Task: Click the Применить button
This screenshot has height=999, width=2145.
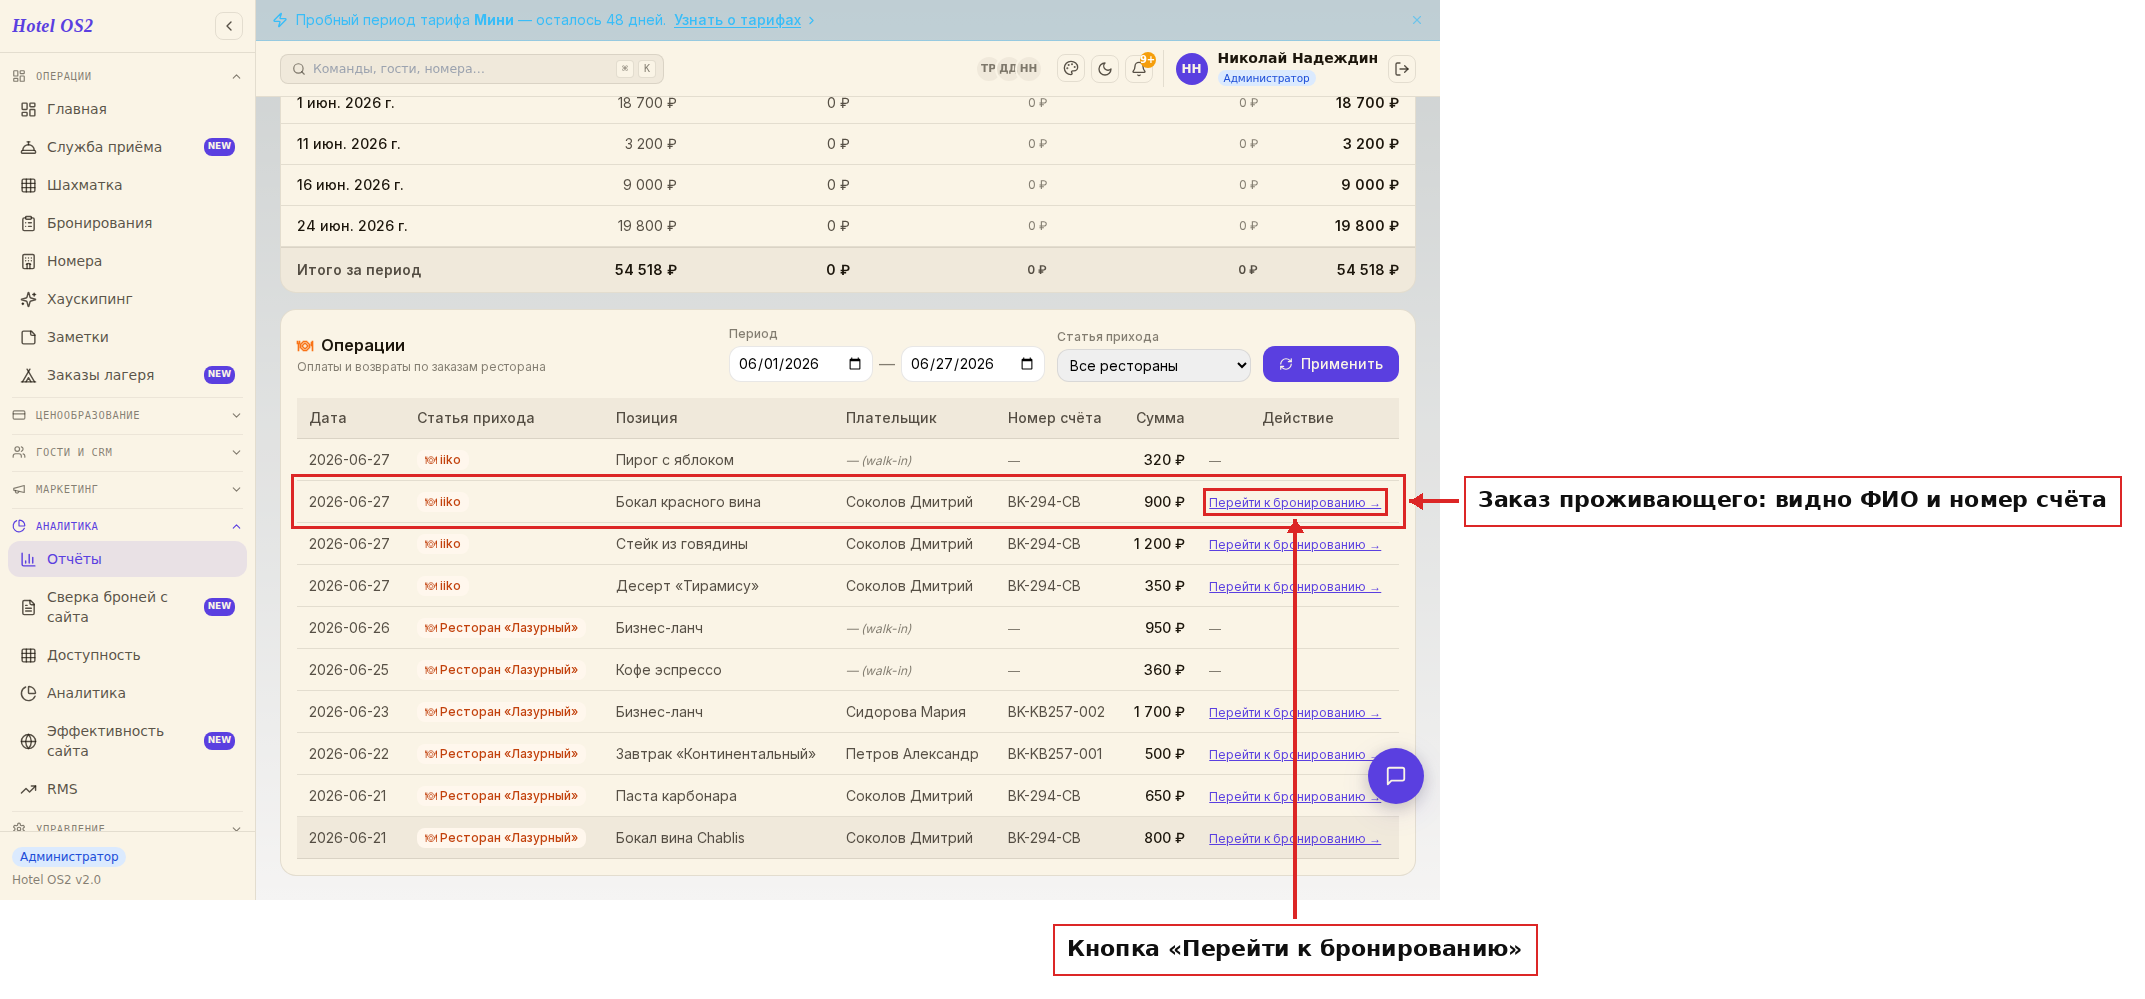Action: pyautogui.click(x=1331, y=364)
